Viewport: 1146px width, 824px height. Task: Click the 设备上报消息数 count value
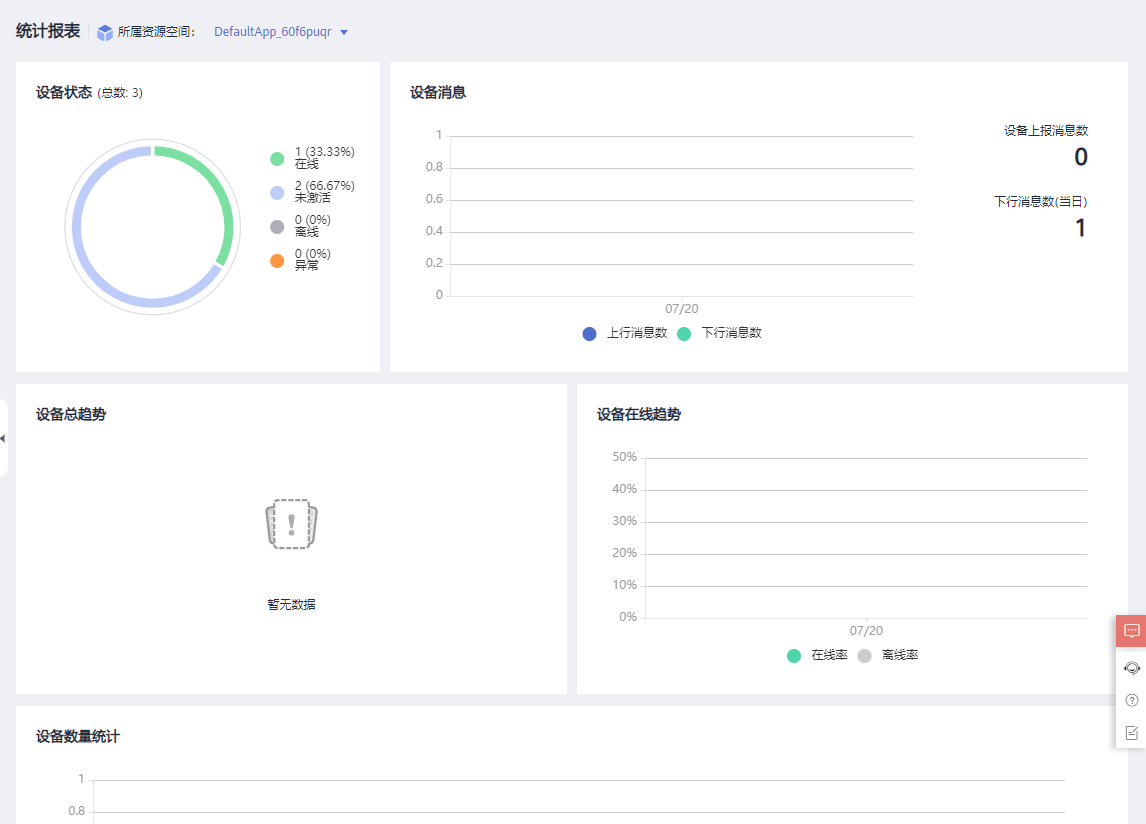1080,157
